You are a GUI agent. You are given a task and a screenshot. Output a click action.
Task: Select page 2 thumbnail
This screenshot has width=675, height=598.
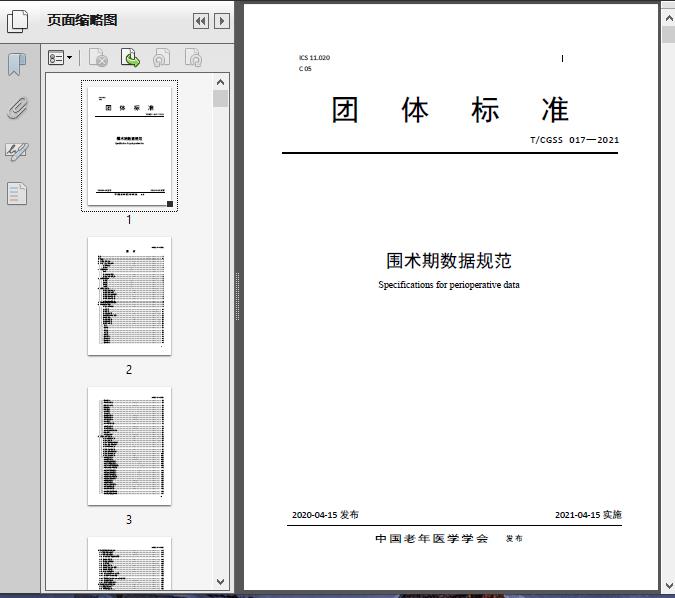129,296
